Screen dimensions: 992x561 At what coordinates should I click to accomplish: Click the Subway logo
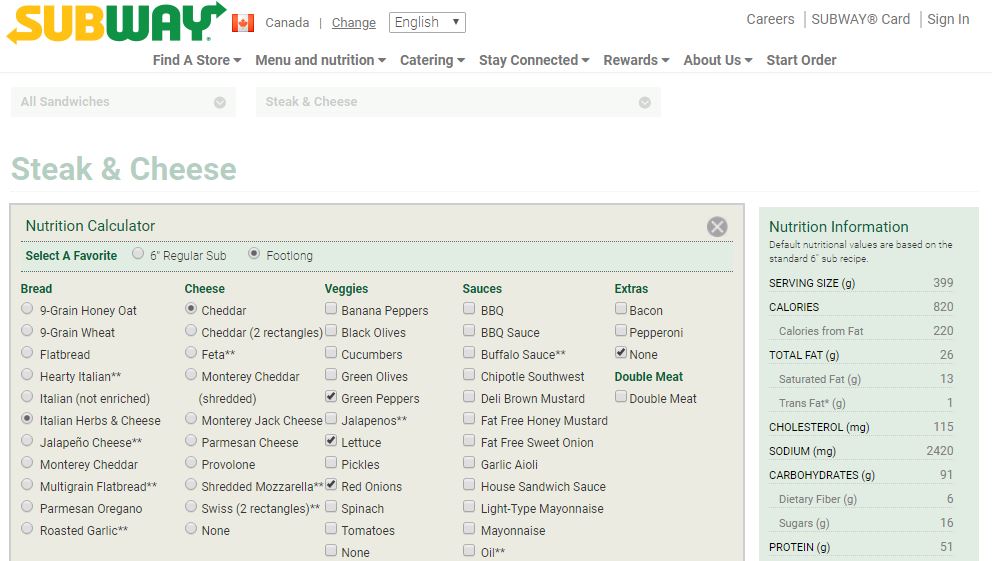tap(115, 23)
